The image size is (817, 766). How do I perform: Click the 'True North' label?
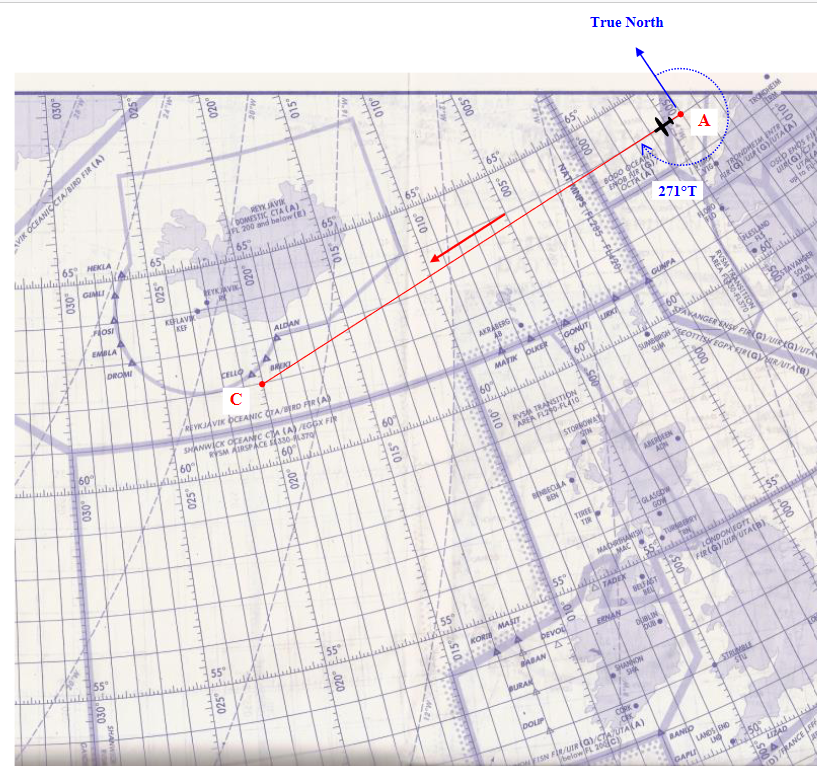[x=626, y=22]
